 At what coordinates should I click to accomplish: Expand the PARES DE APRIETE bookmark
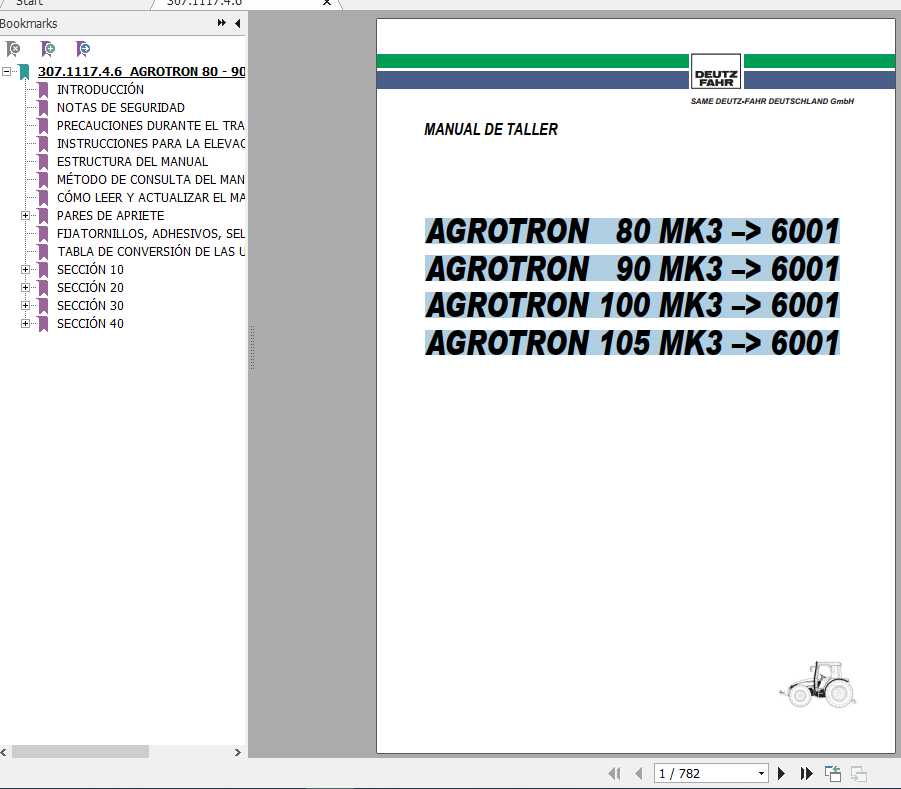(x=27, y=215)
